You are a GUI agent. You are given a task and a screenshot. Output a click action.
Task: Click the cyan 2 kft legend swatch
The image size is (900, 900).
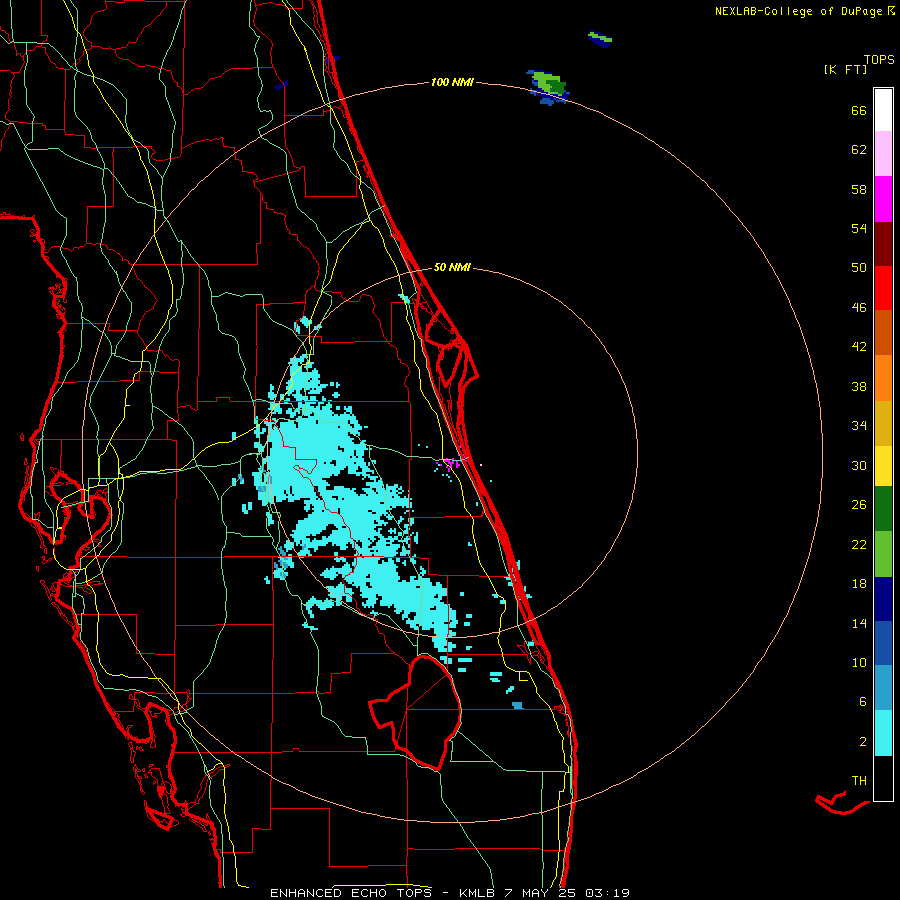(883, 733)
